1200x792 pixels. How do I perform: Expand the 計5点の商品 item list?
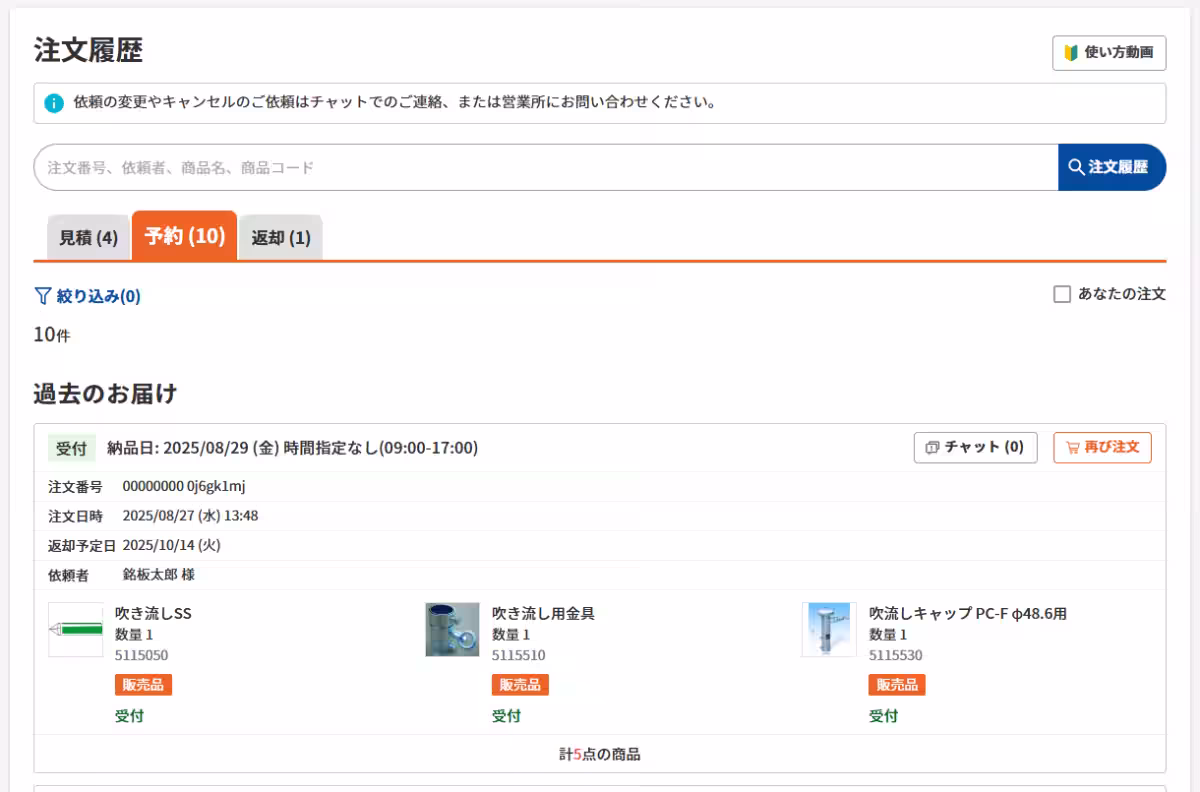pos(599,754)
